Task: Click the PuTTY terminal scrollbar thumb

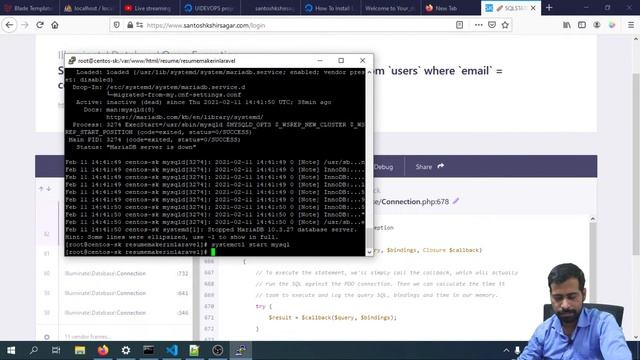Action: tap(369, 238)
